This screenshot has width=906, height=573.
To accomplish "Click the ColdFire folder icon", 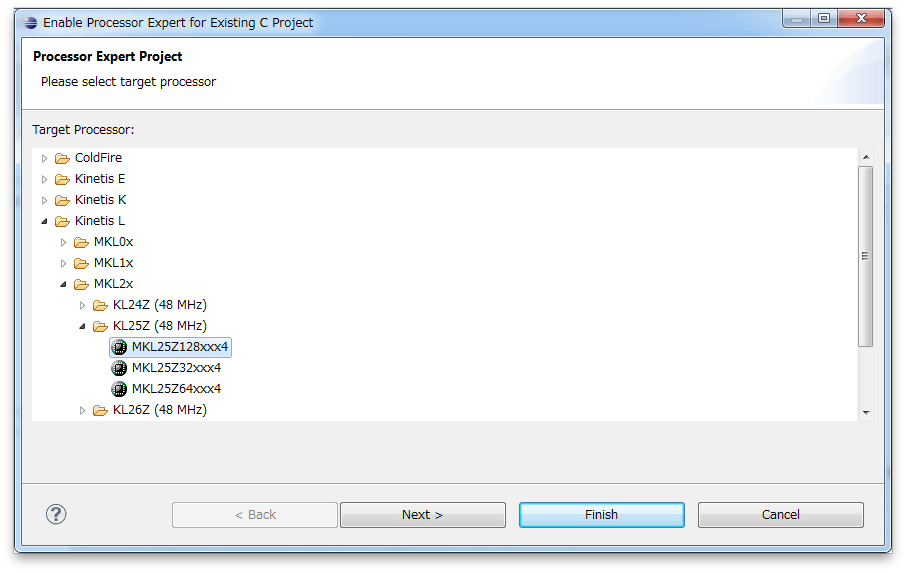I will click(62, 158).
